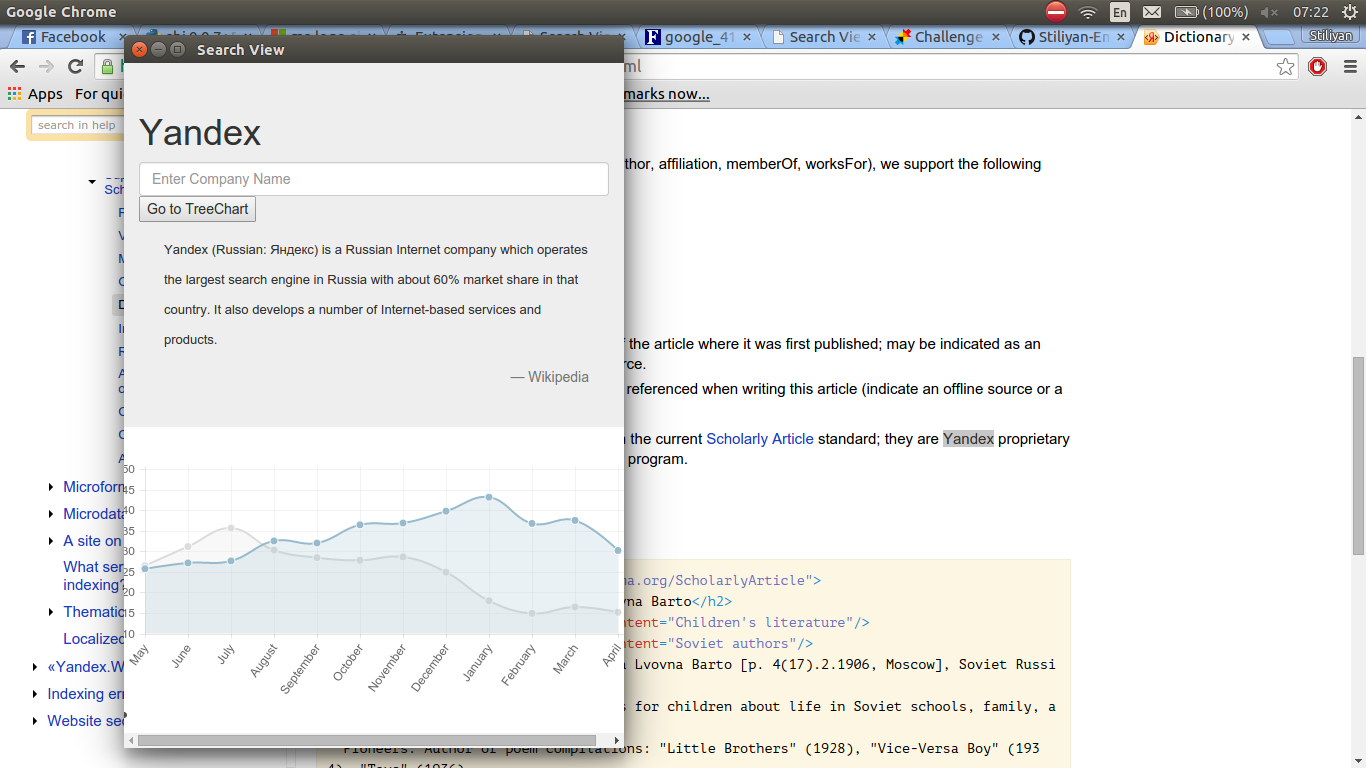
Task: Bookmark this page with the star icon
Action: [x=1286, y=67]
